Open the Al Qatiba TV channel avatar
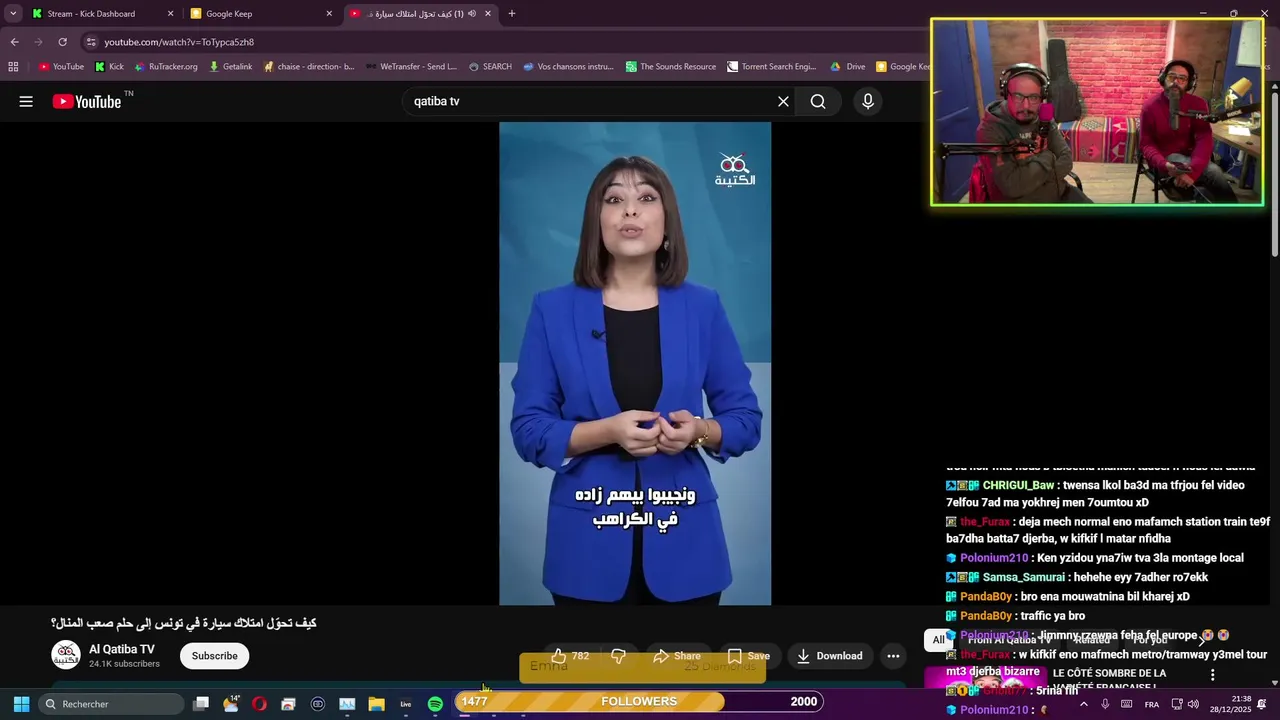1280x720 pixels. tap(66, 656)
